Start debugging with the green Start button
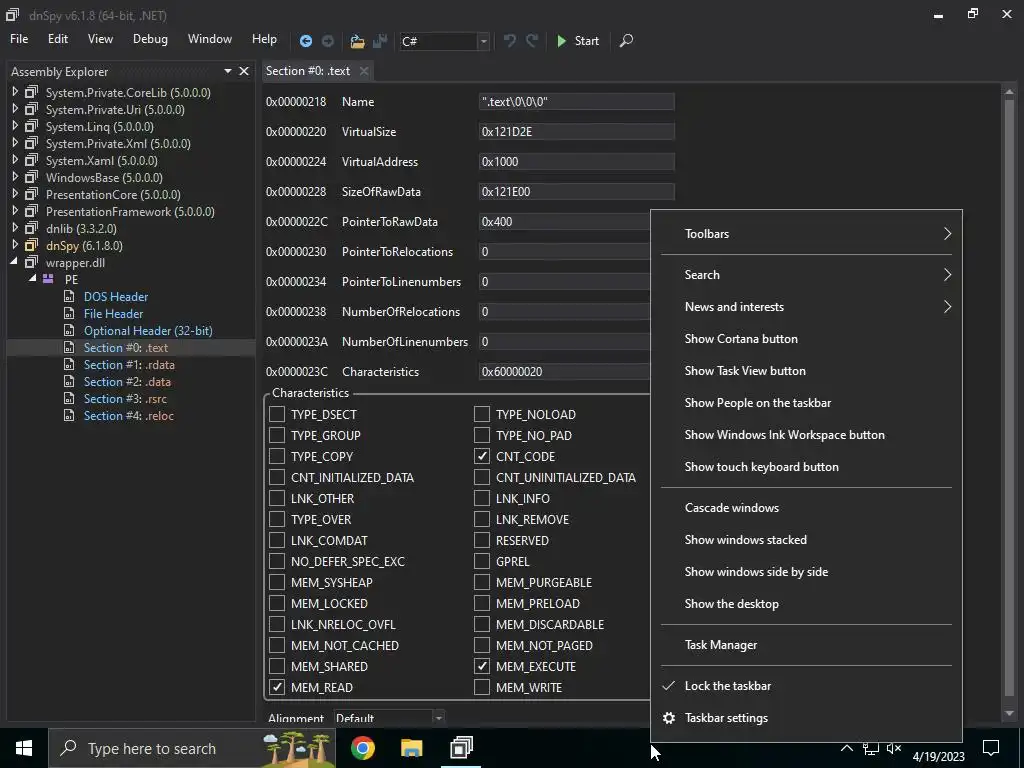 (x=577, y=41)
